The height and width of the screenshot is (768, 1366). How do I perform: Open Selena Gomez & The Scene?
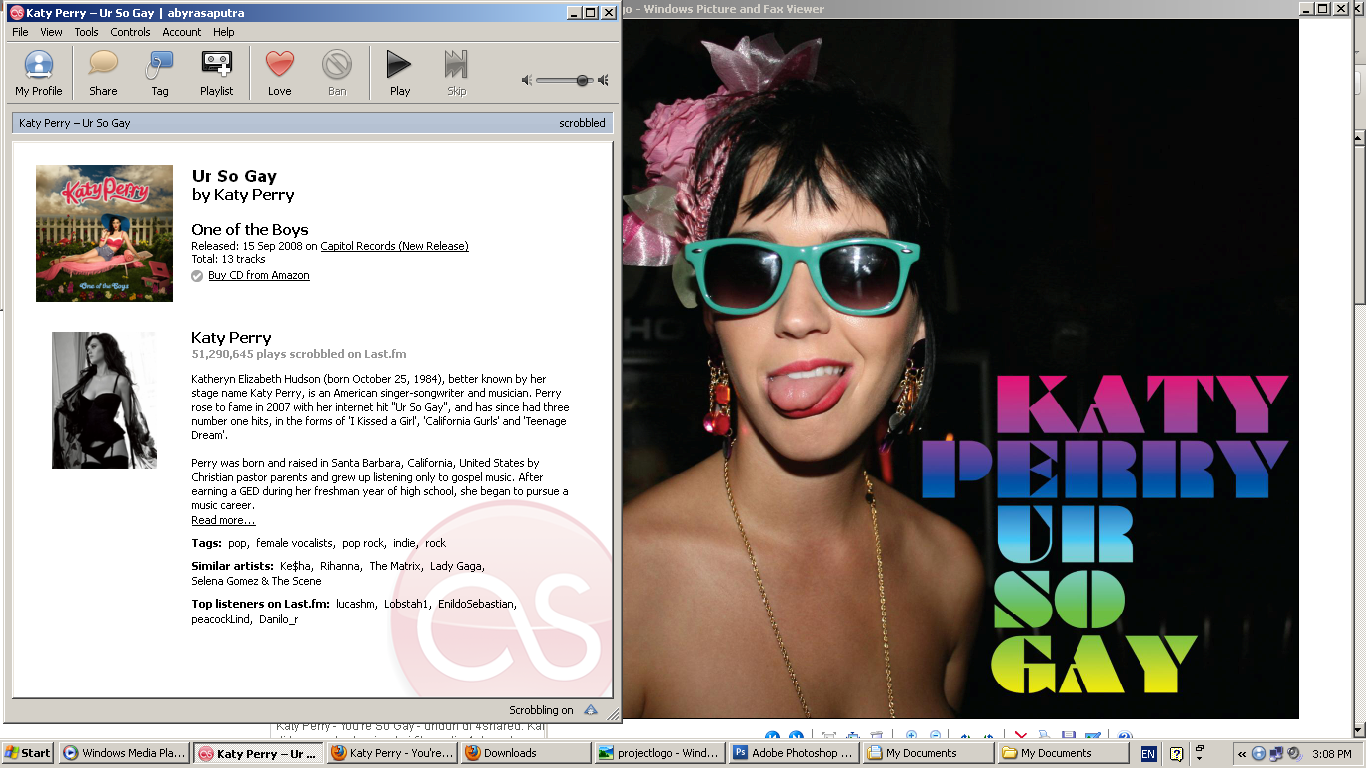[256, 581]
